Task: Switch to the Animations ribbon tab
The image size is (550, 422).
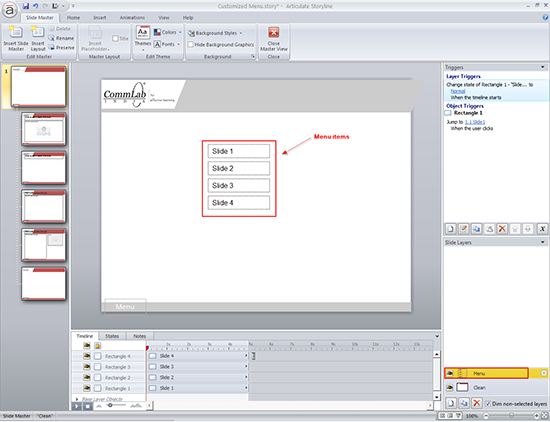Action: click(132, 18)
